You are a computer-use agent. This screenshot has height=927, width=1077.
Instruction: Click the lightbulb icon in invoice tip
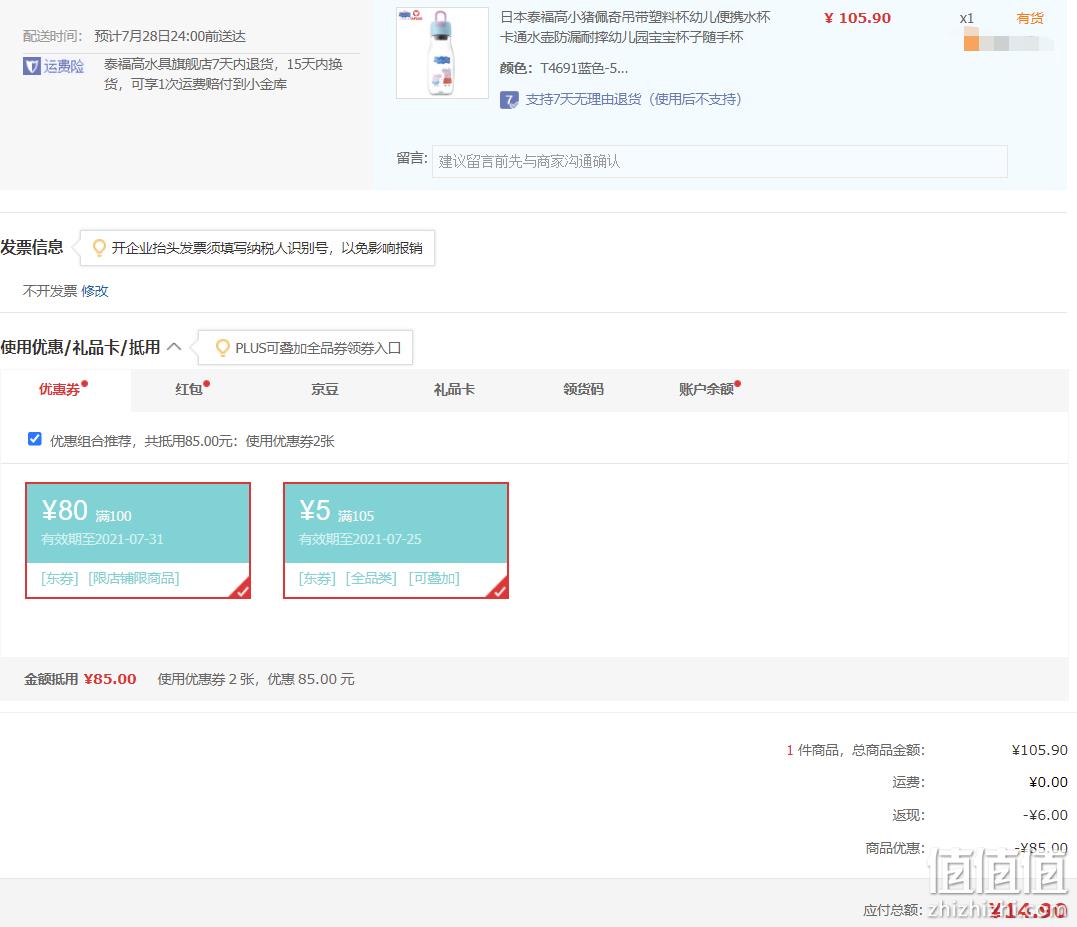(x=99, y=247)
